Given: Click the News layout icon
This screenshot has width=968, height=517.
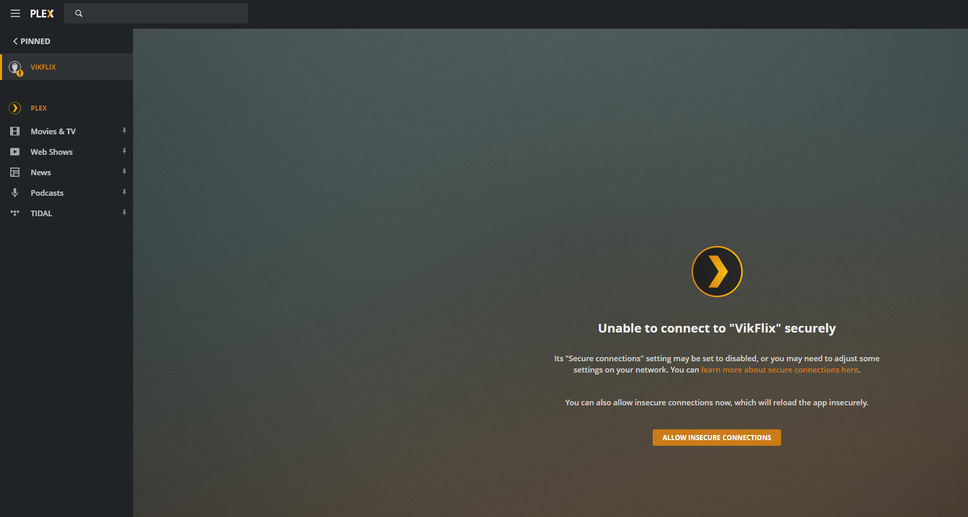Looking at the screenshot, I should point(15,172).
